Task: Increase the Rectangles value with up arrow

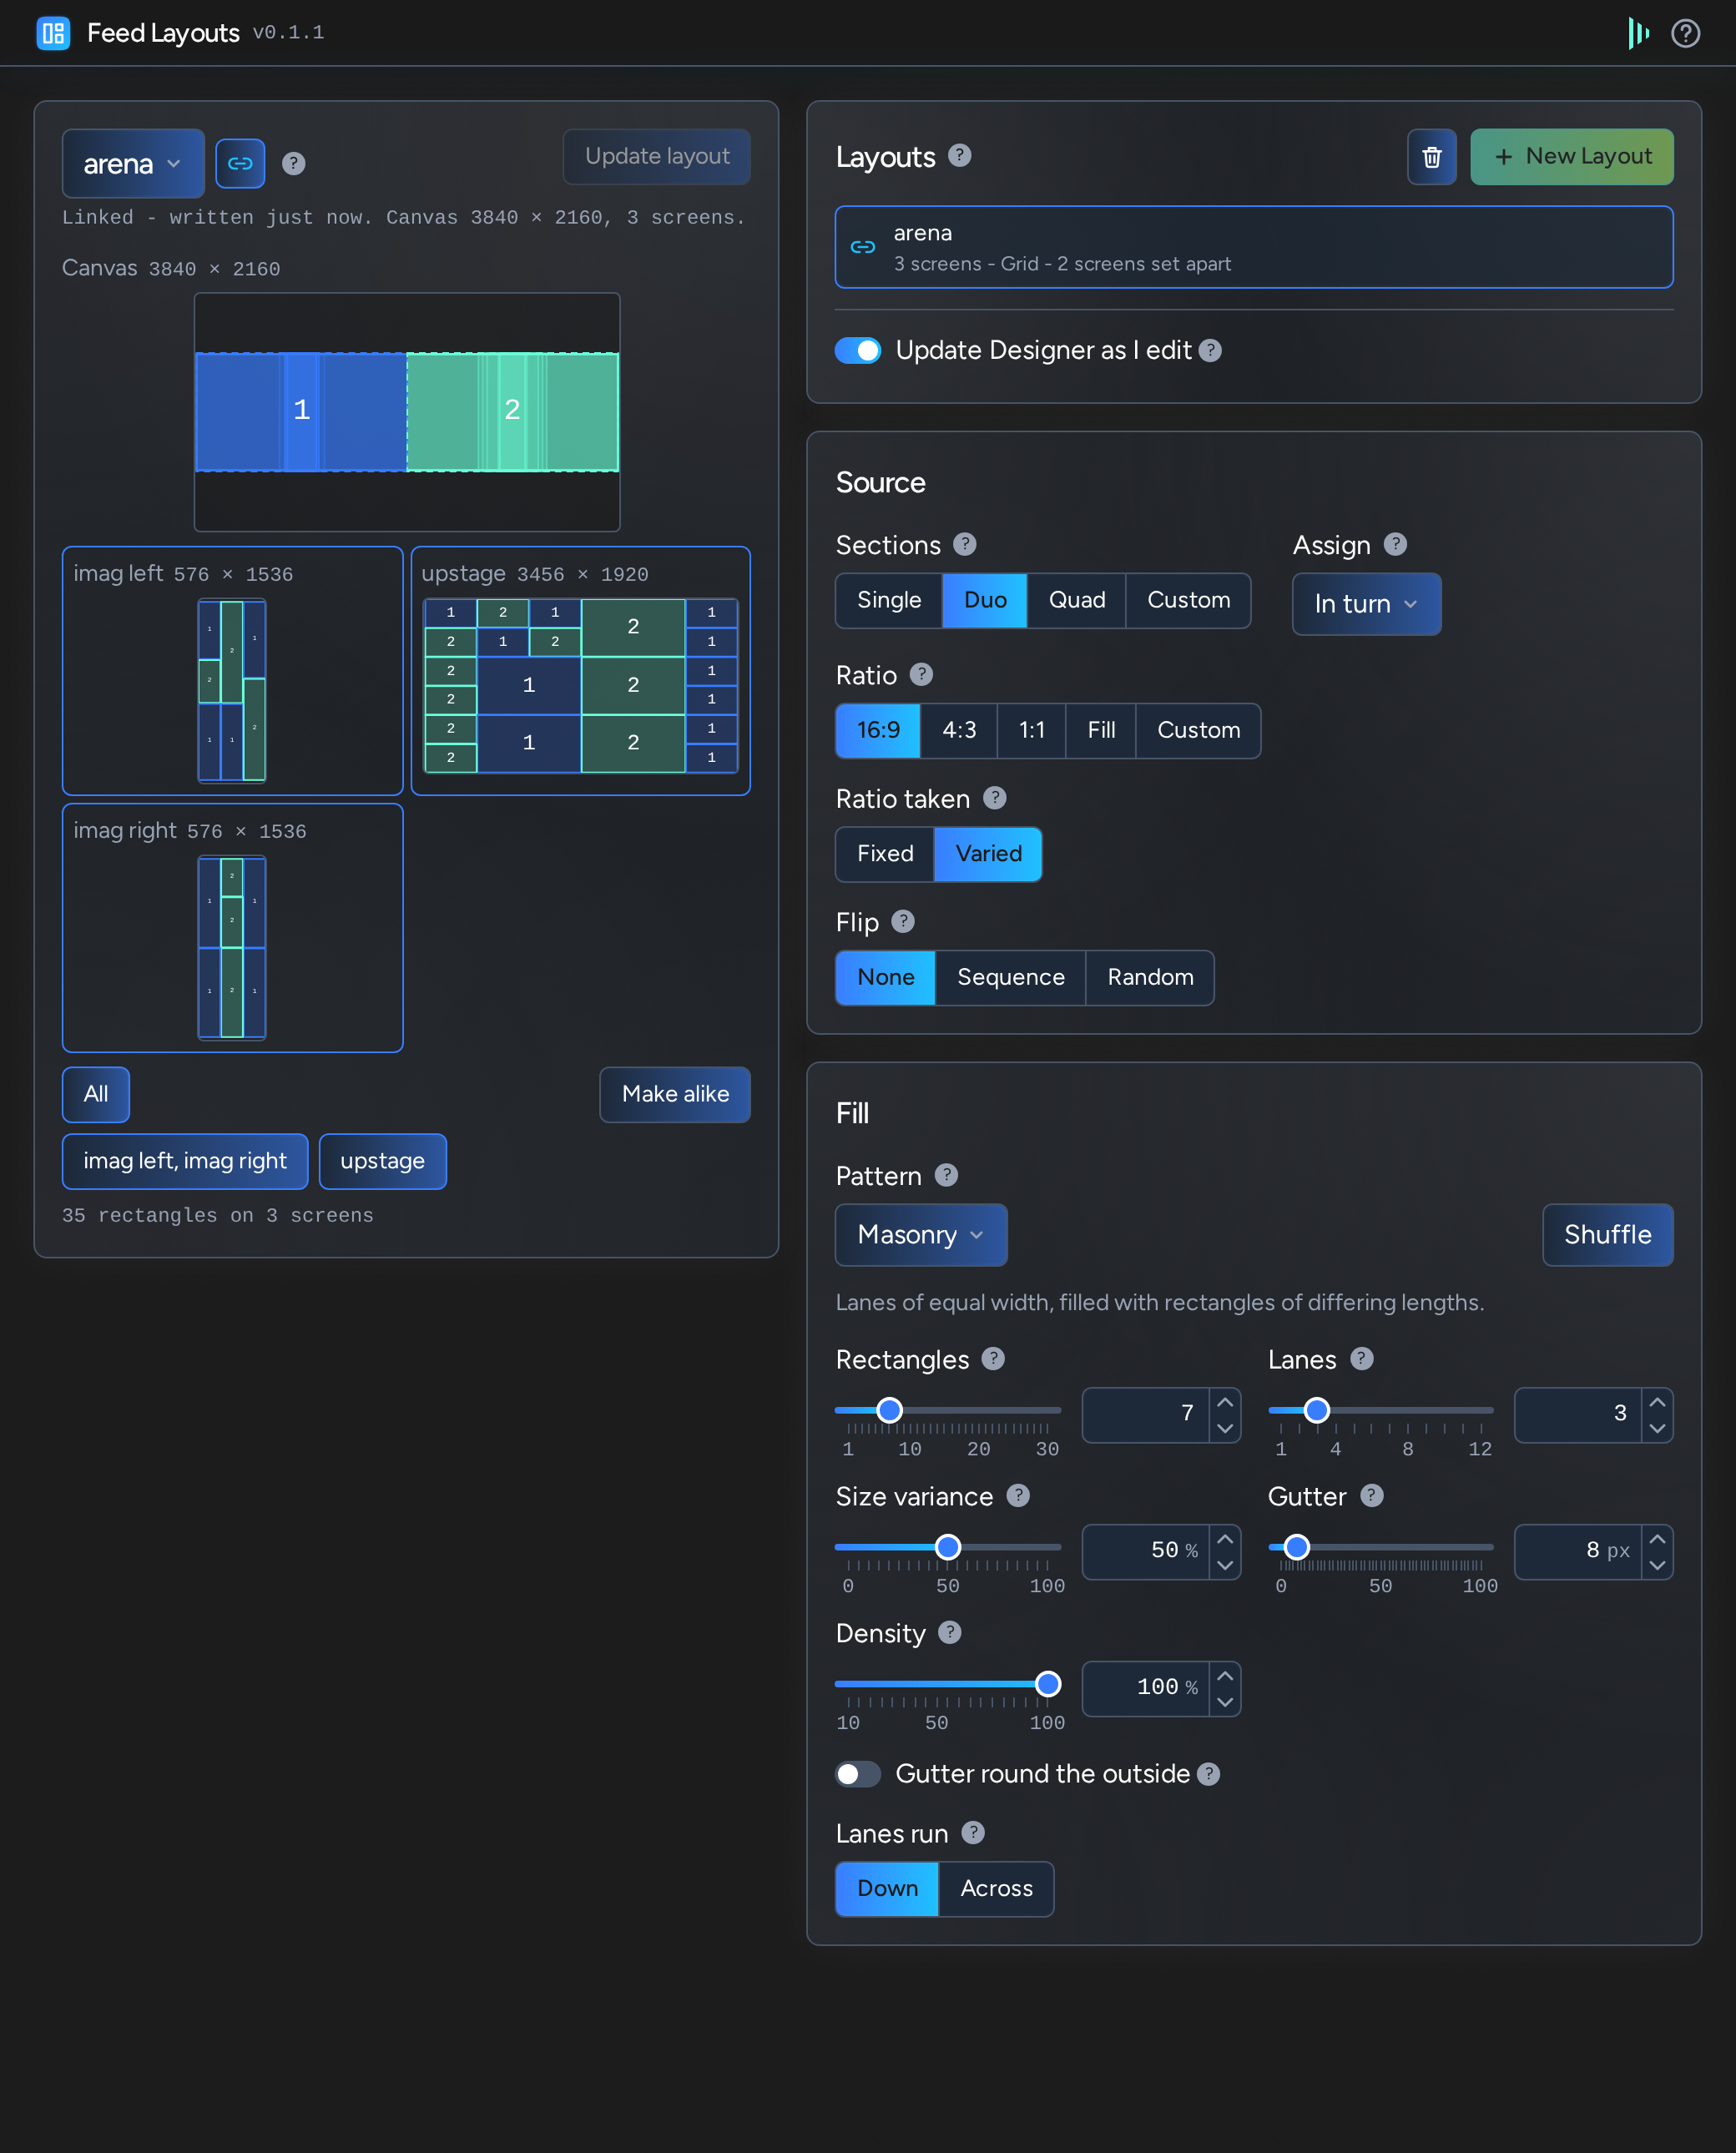Action: 1225,1402
